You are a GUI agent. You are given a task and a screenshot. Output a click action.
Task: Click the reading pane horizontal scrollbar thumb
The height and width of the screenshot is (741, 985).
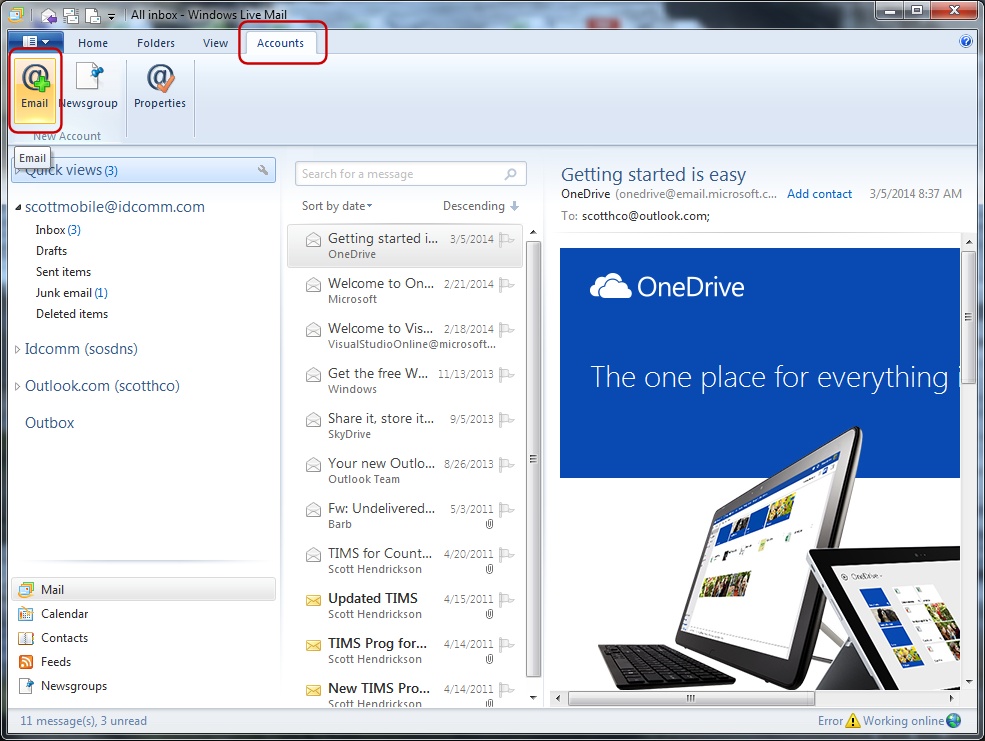click(691, 698)
